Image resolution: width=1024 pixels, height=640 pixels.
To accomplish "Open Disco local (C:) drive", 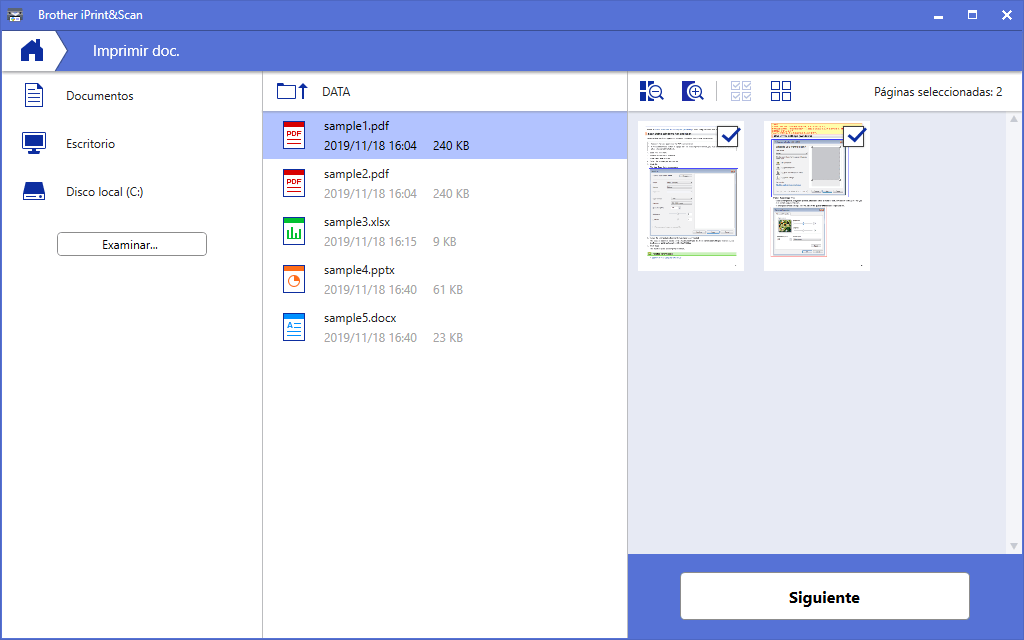I will (104, 192).
